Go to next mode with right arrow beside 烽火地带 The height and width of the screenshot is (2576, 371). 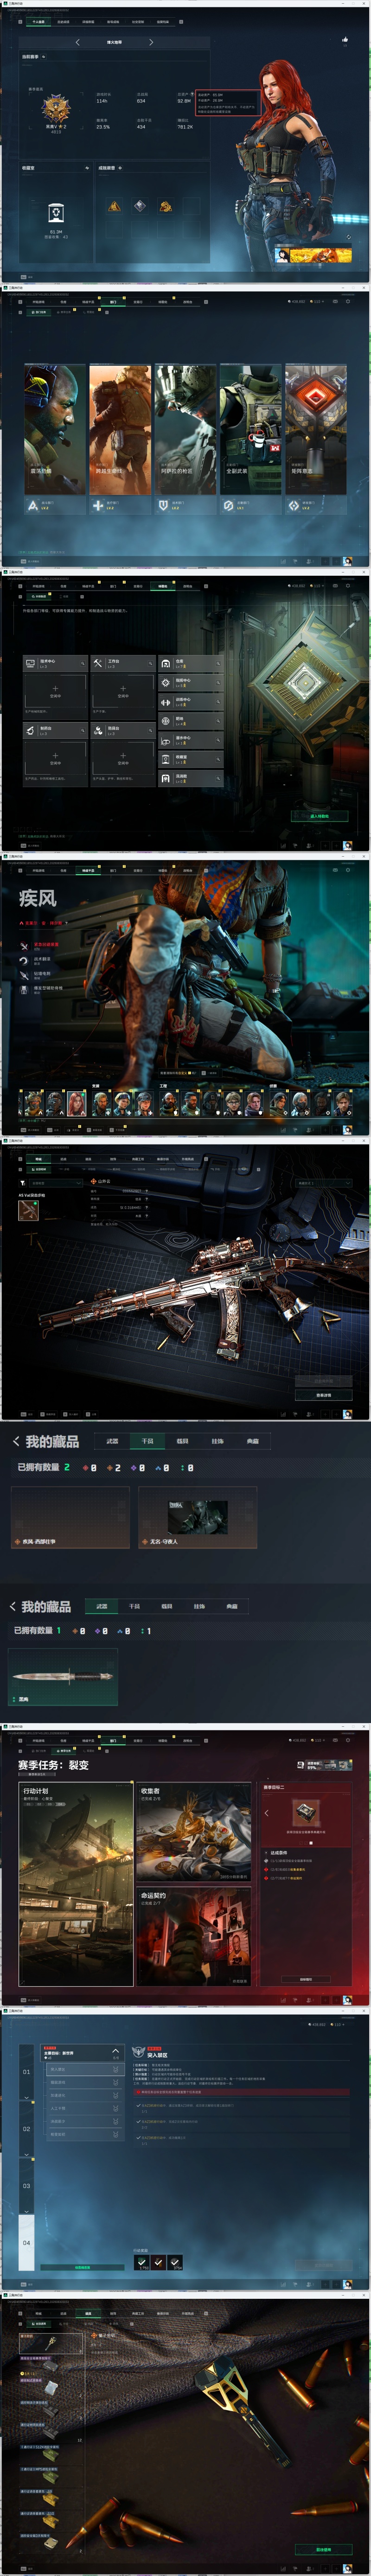151,43
